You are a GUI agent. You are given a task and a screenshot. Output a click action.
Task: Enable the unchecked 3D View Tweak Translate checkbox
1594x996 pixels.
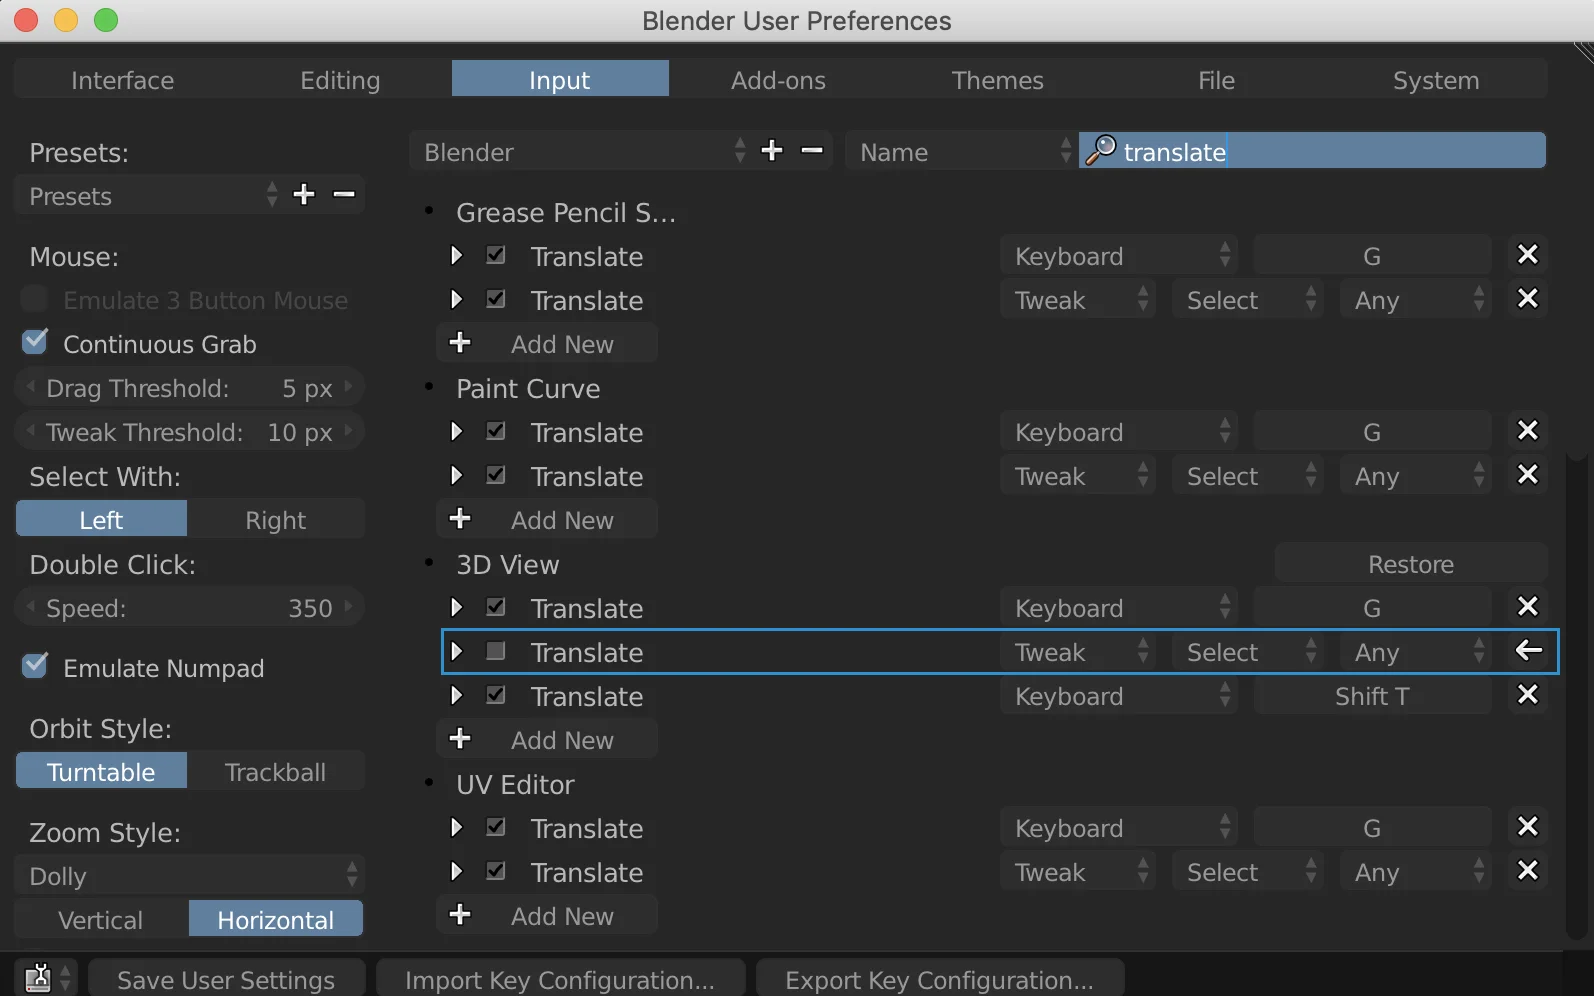[x=496, y=651]
